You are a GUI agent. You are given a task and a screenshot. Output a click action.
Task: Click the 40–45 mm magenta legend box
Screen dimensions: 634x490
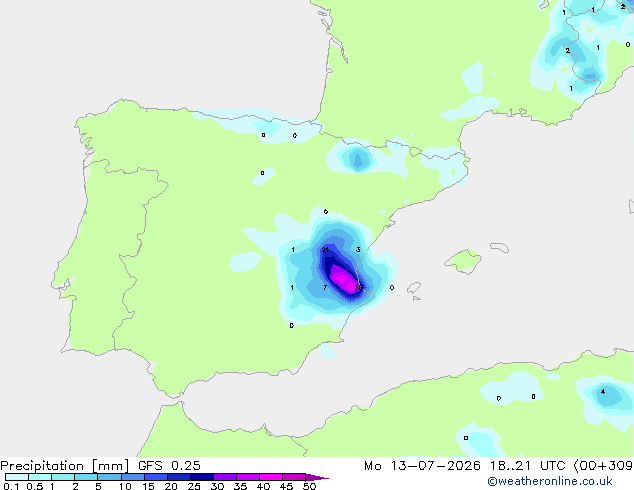click(271, 477)
